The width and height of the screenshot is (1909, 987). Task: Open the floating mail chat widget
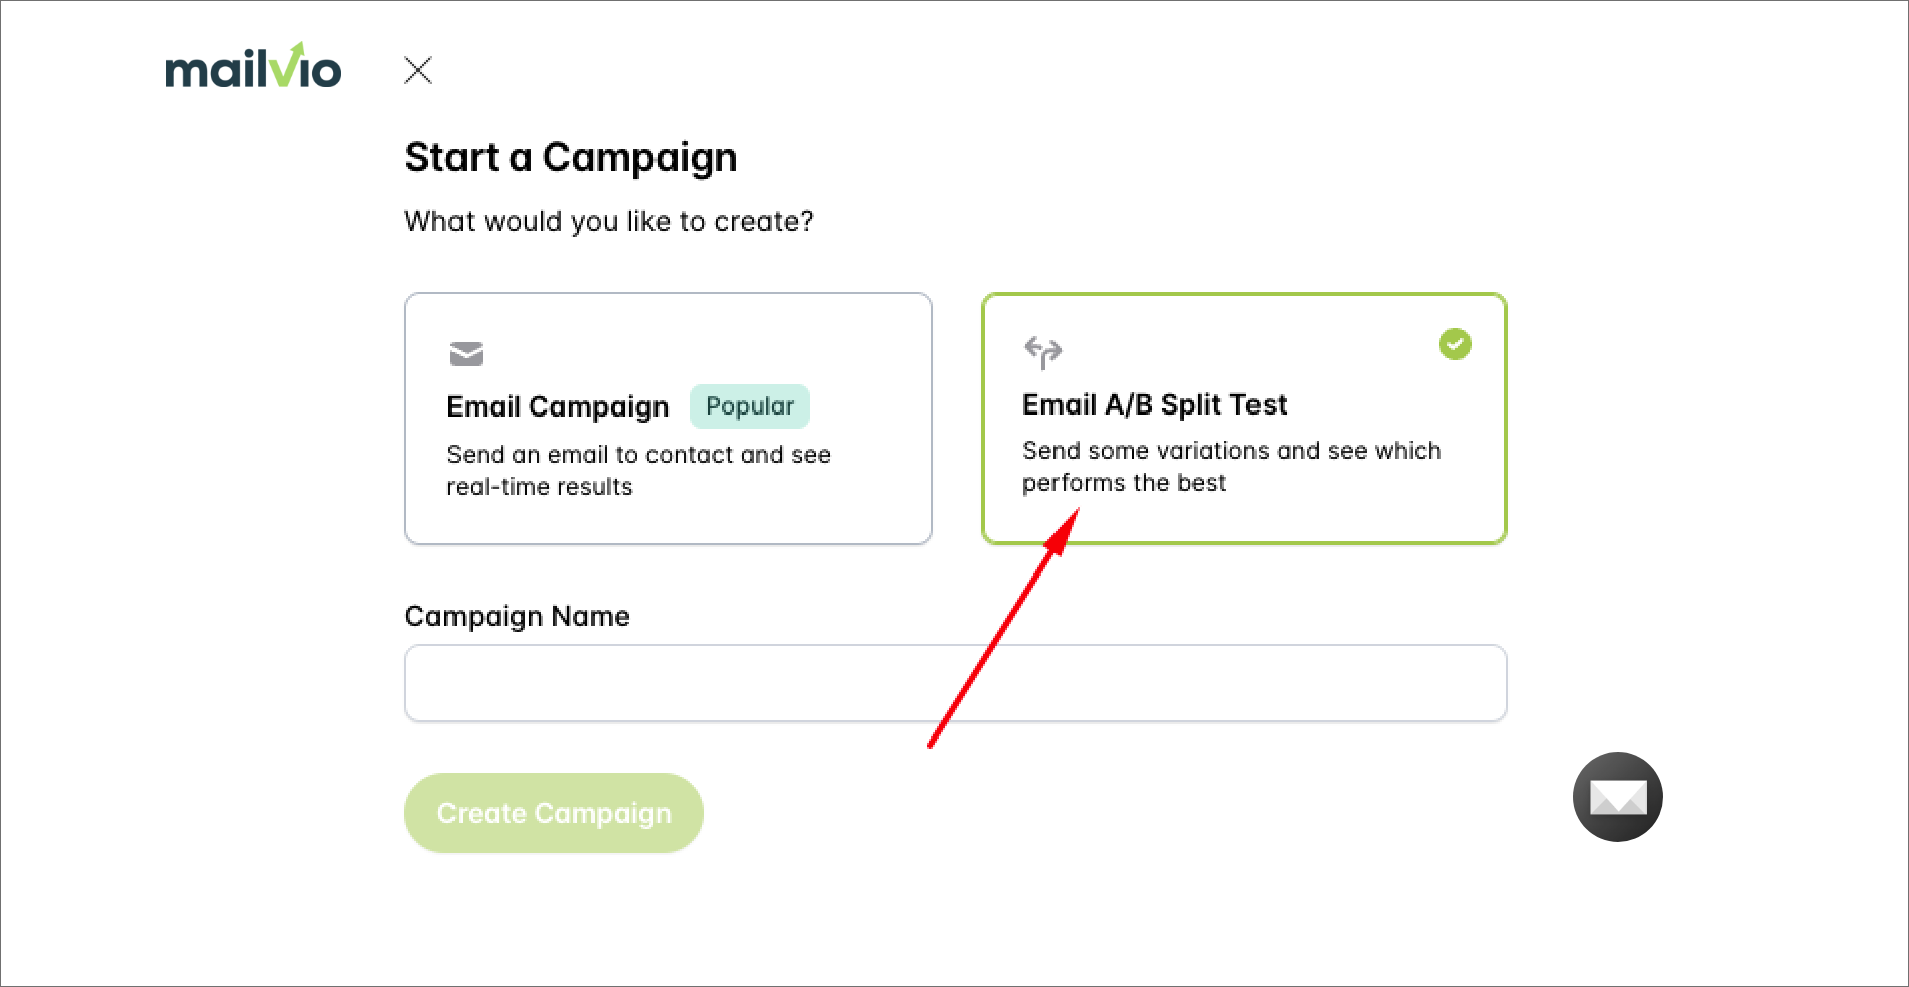coord(1617,797)
